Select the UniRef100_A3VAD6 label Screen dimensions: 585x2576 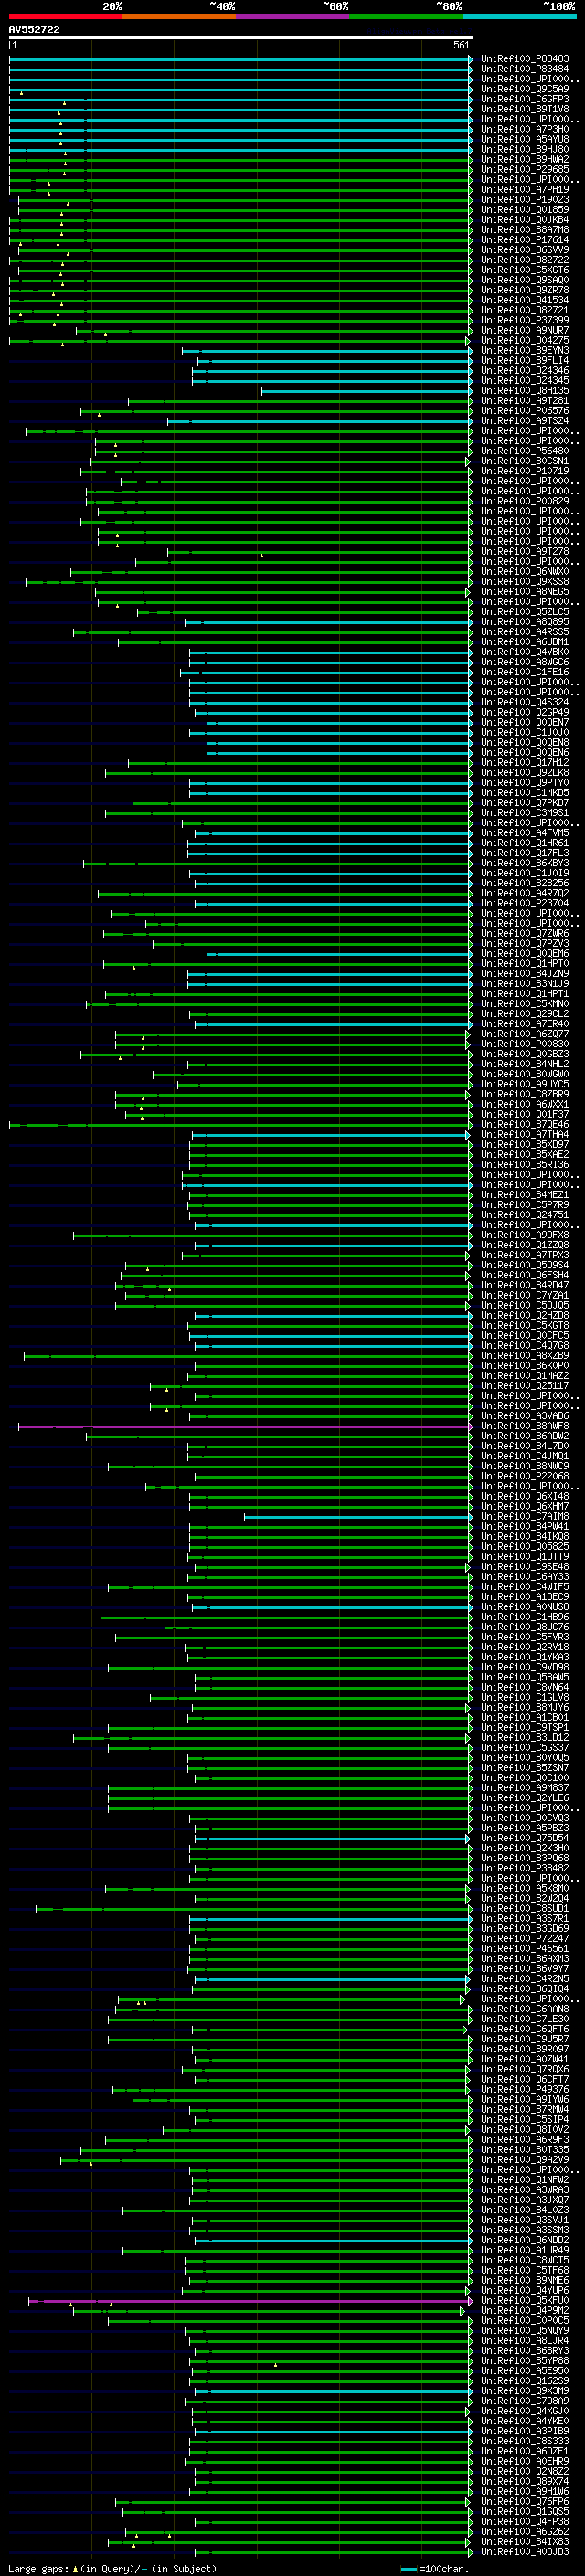point(525,1416)
